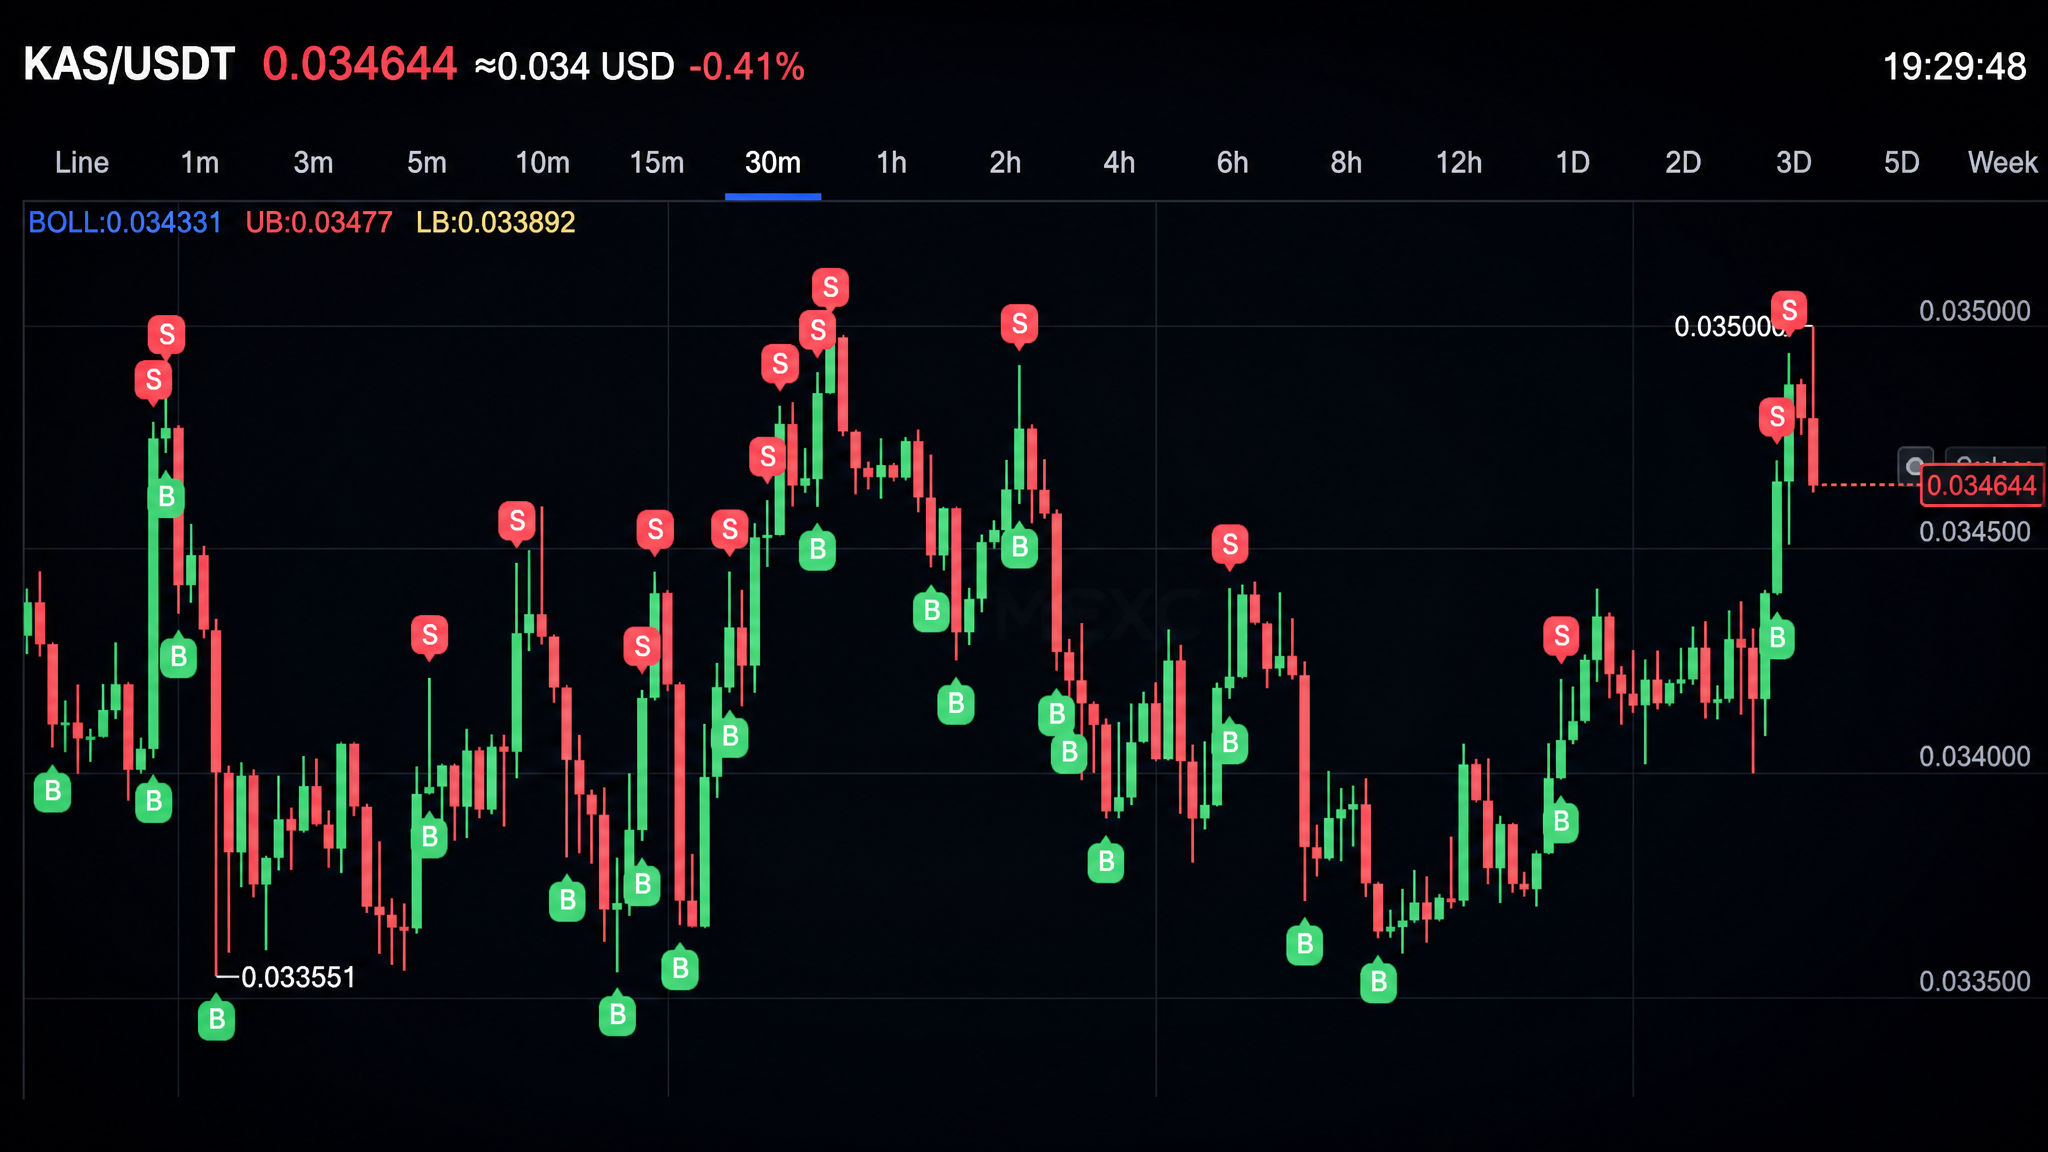Switch to the 12h interval

pos(1459,162)
